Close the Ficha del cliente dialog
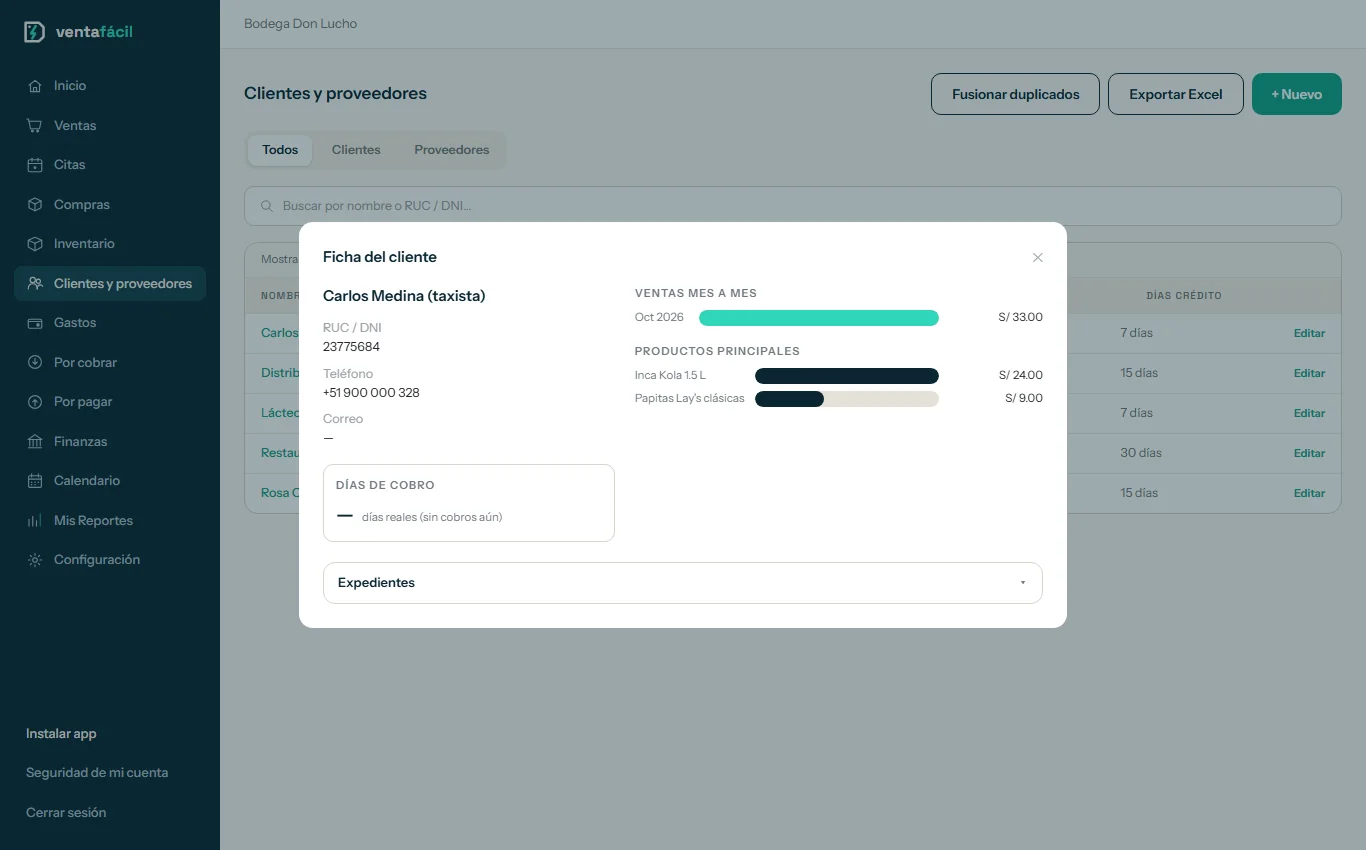The height and width of the screenshot is (850, 1366). tap(1038, 258)
